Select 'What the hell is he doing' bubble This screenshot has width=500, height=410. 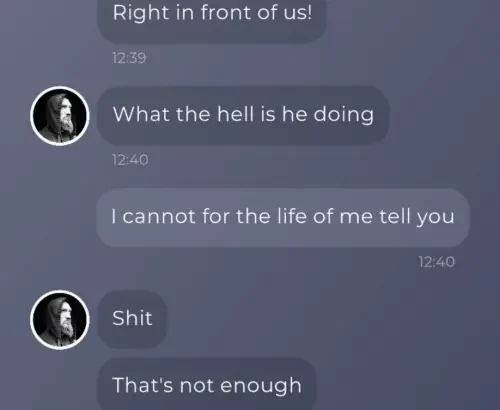[243, 115]
